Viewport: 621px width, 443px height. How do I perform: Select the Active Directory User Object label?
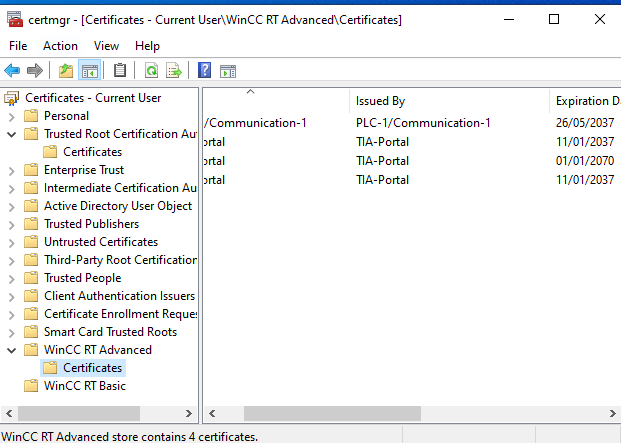[x=118, y=206]
